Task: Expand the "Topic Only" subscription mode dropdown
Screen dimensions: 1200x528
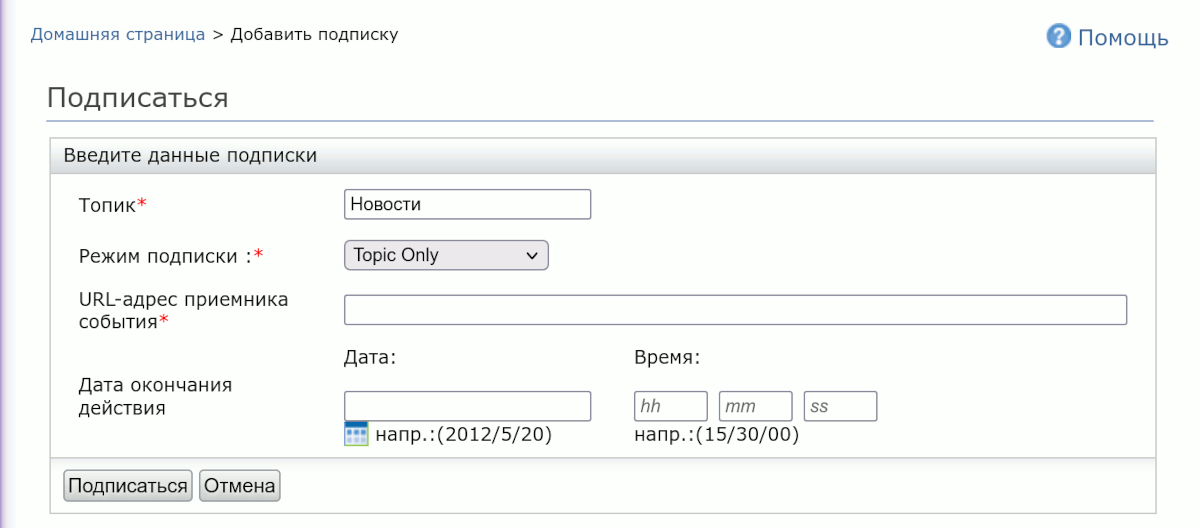Action: 446,255
